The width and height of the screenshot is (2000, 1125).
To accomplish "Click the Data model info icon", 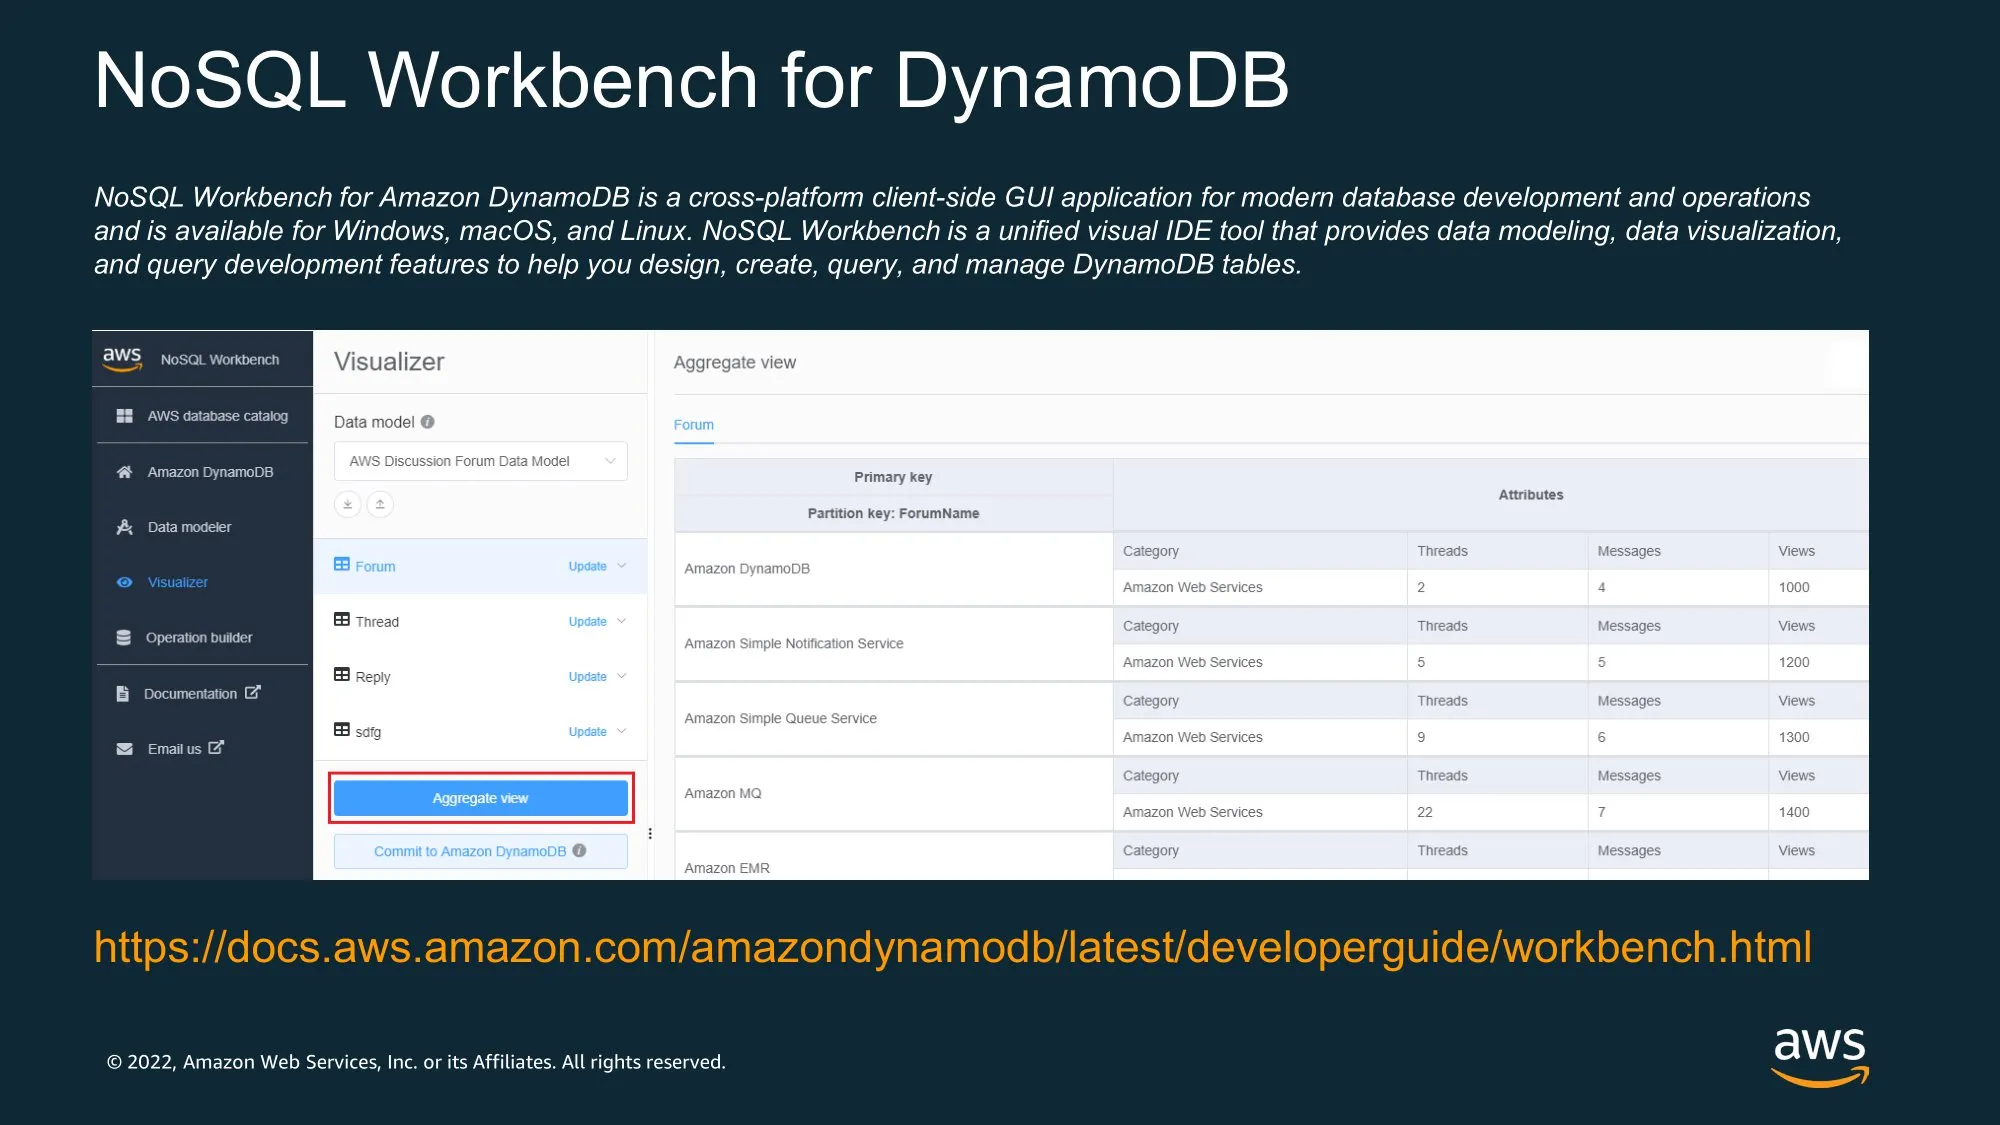I will (x=428, y=422).
